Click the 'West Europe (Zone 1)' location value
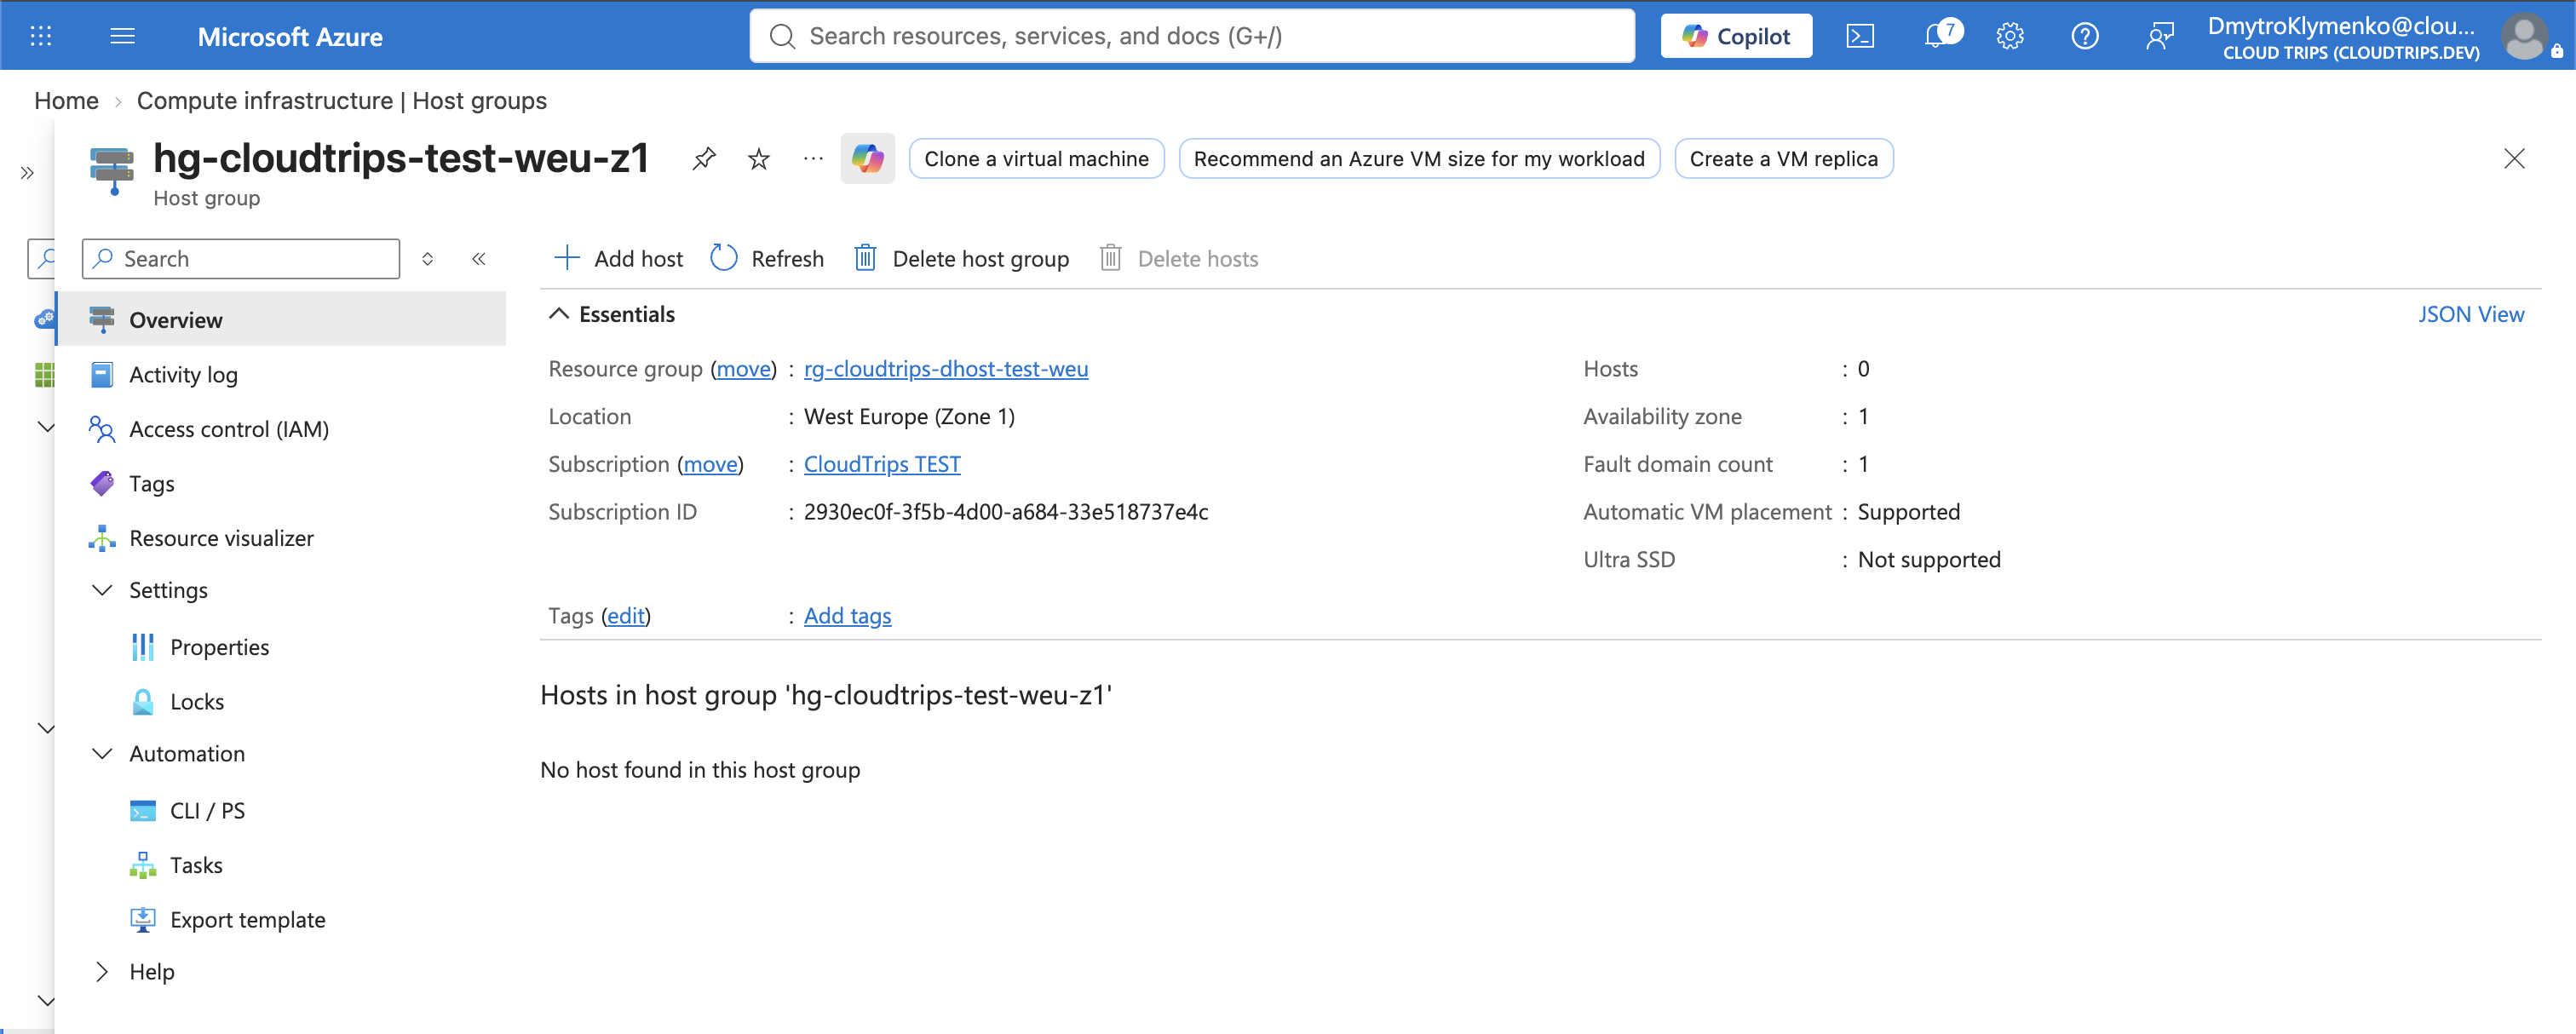The width and height of the screenshot is (2576, 1034). coord(909,417)
